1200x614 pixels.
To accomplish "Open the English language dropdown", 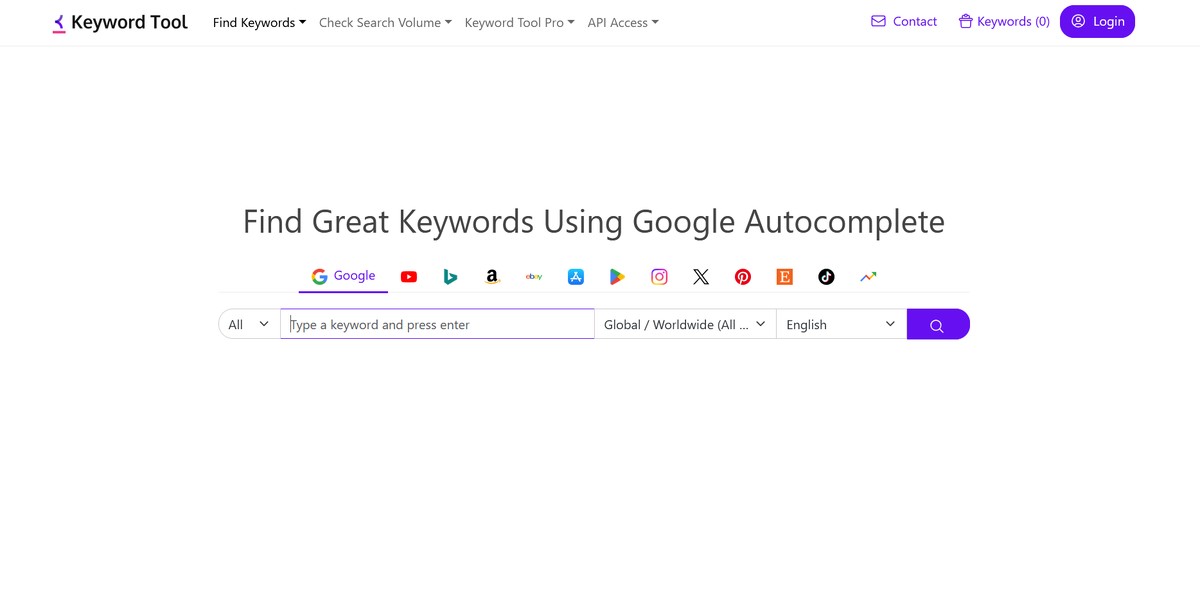I will click(x=841, y=324).
